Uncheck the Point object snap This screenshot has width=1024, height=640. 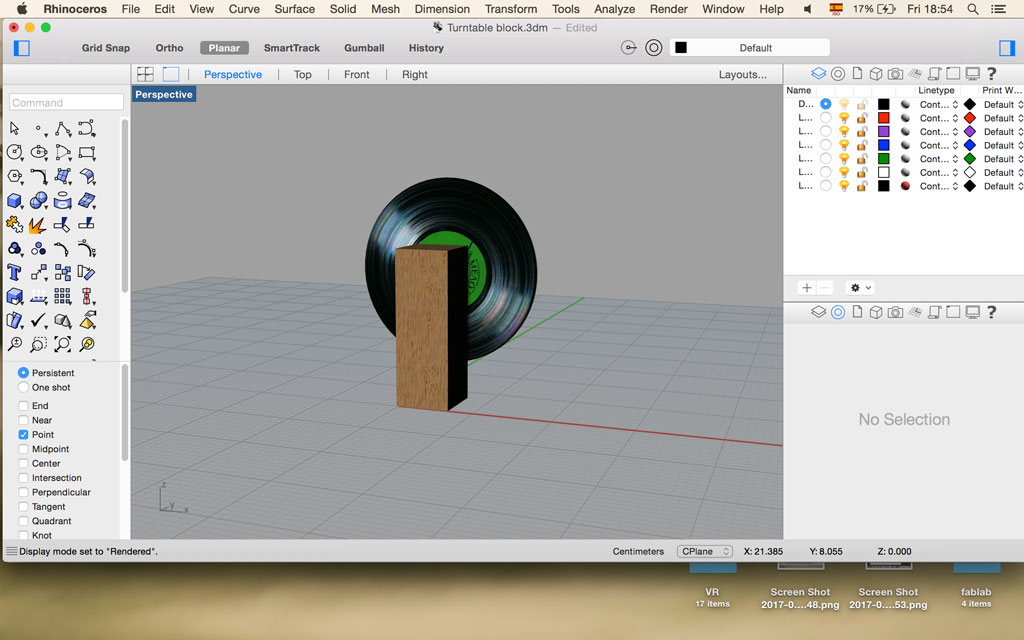(x=24, y=434)
